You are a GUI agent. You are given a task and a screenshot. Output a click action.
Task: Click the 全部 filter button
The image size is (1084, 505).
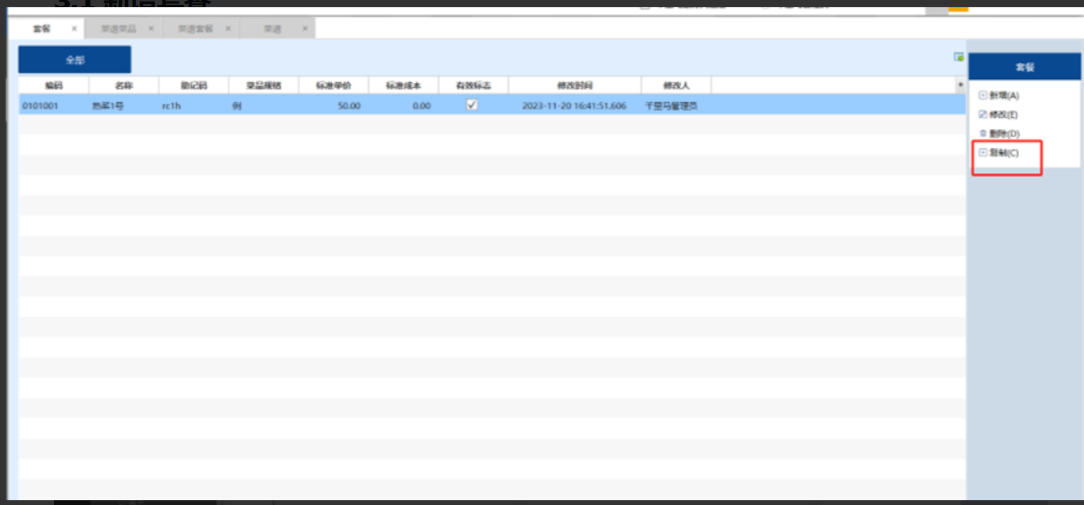point(74,60)
